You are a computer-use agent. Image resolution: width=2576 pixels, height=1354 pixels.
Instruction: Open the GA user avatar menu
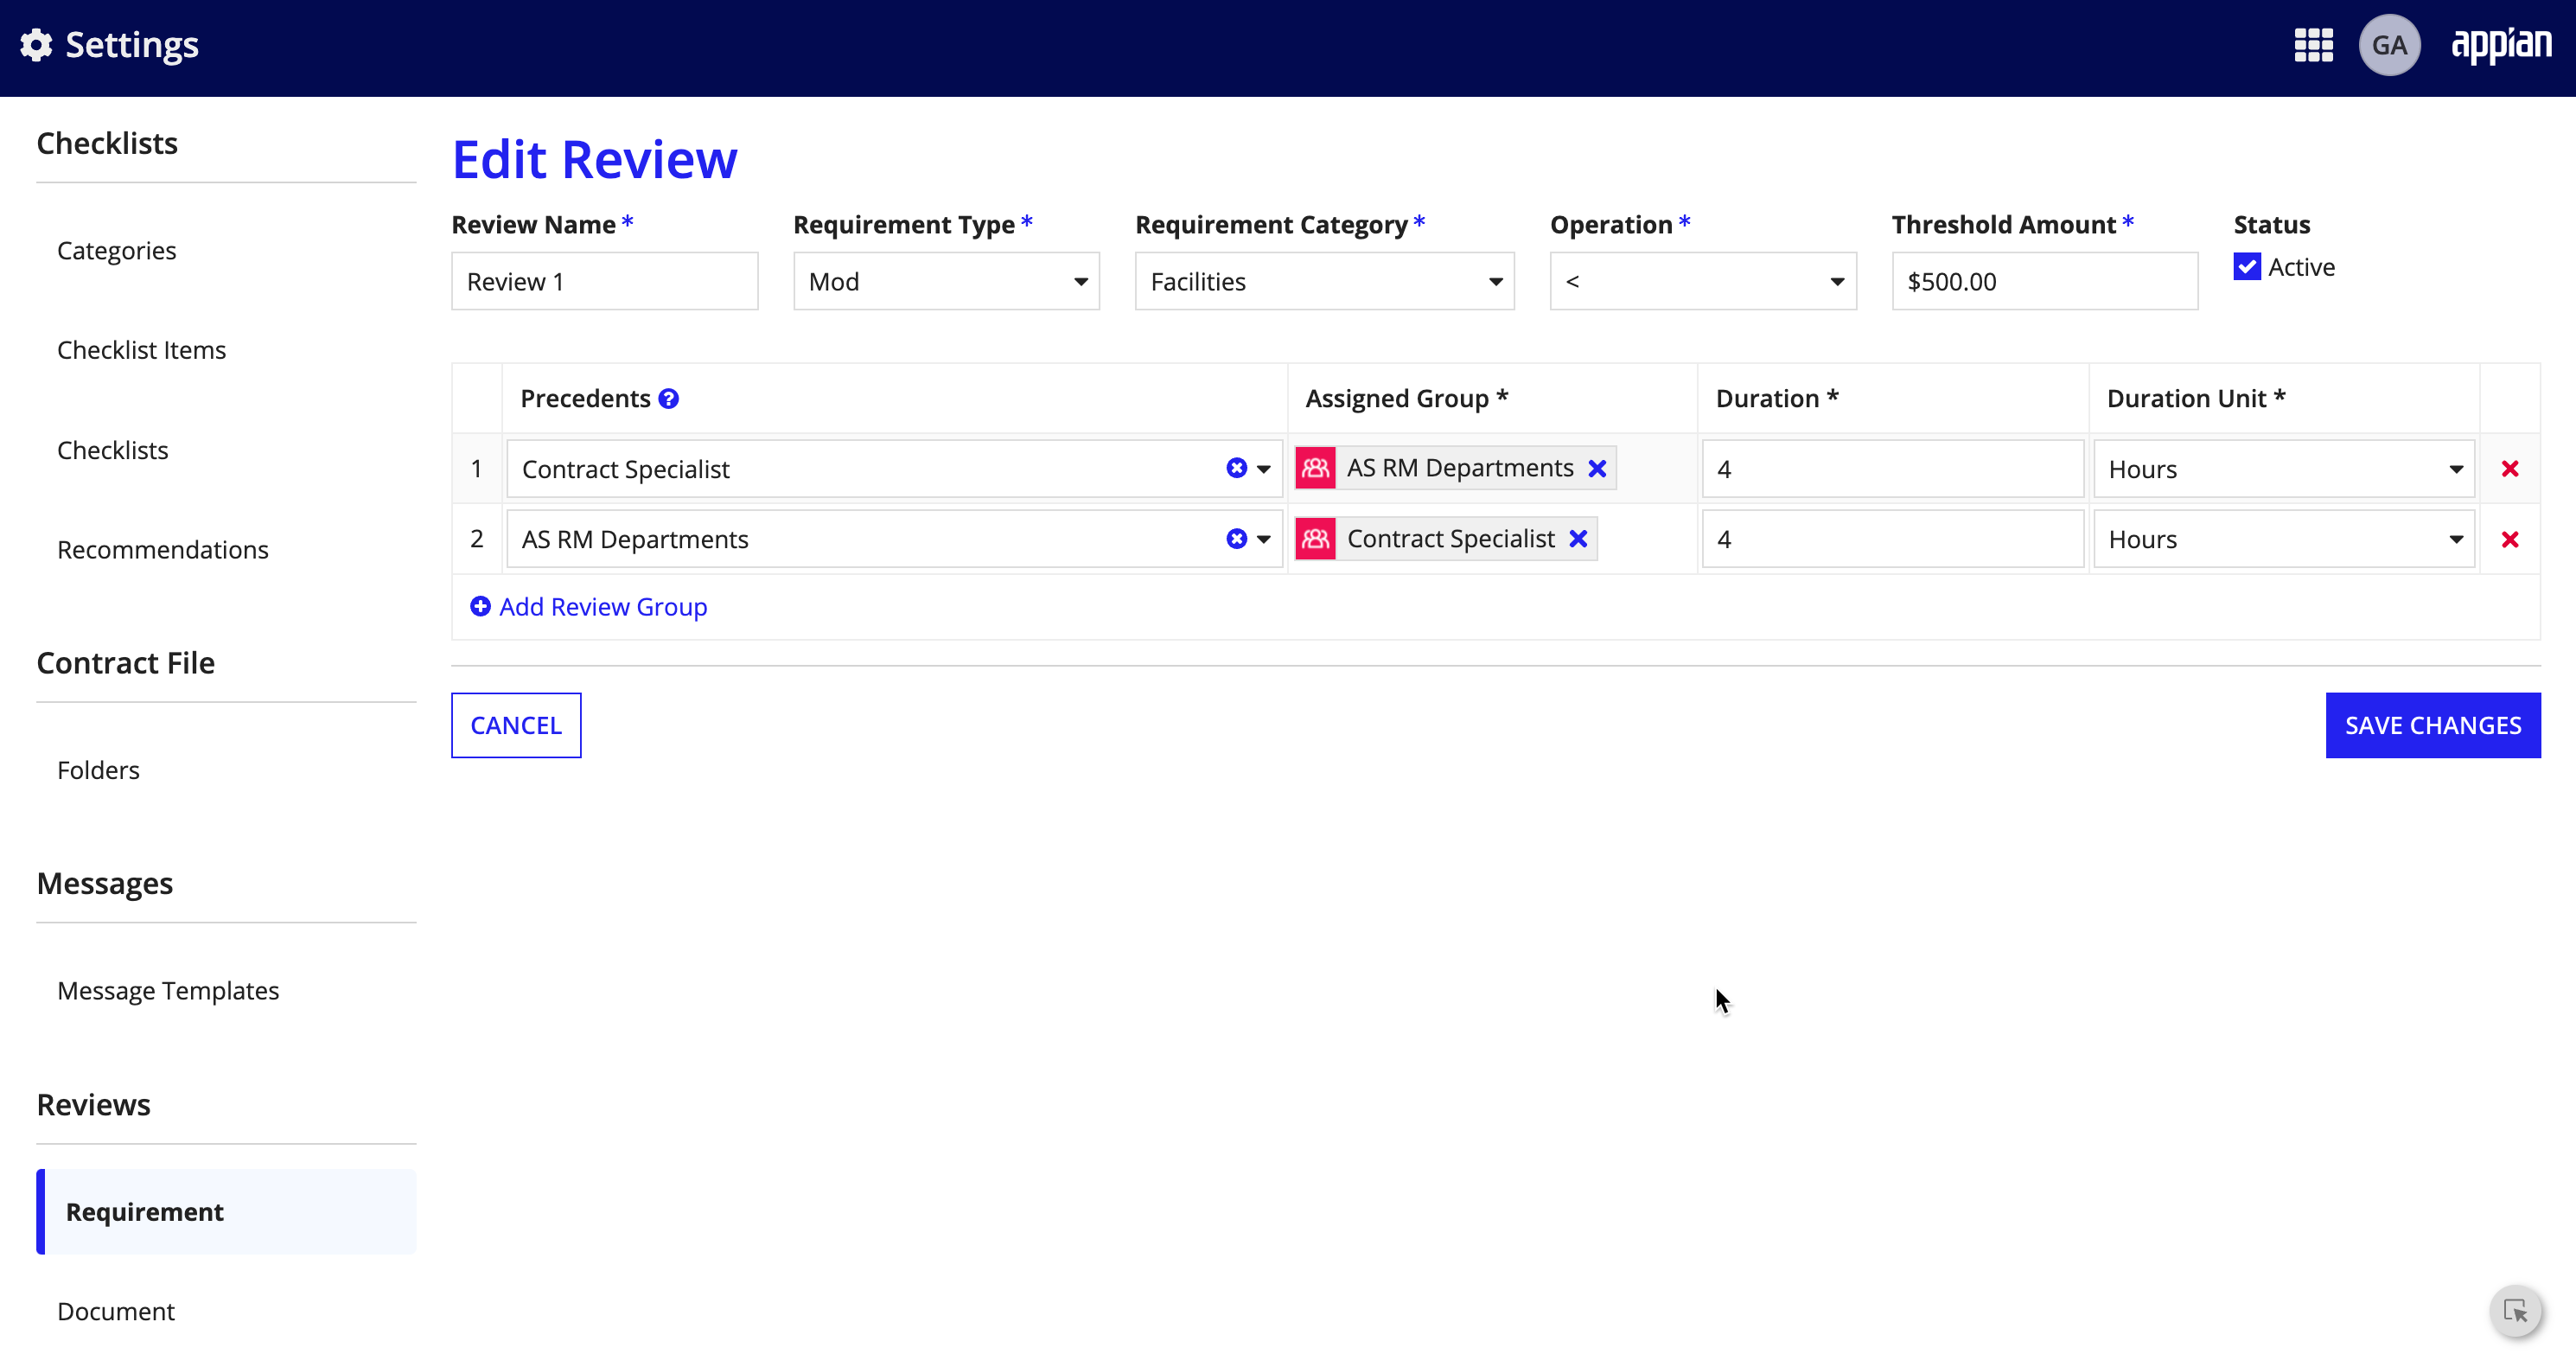point(2389,45)
